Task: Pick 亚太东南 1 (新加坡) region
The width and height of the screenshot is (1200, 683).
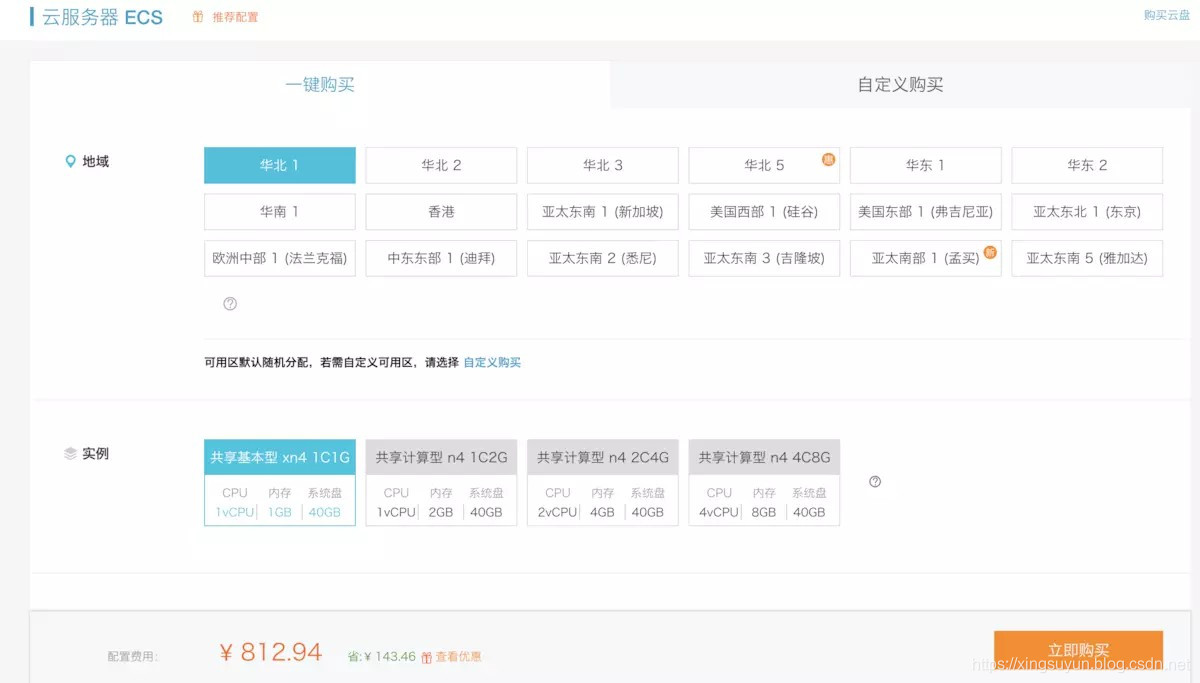Action: pyautogui.click(x=603, y=212)
